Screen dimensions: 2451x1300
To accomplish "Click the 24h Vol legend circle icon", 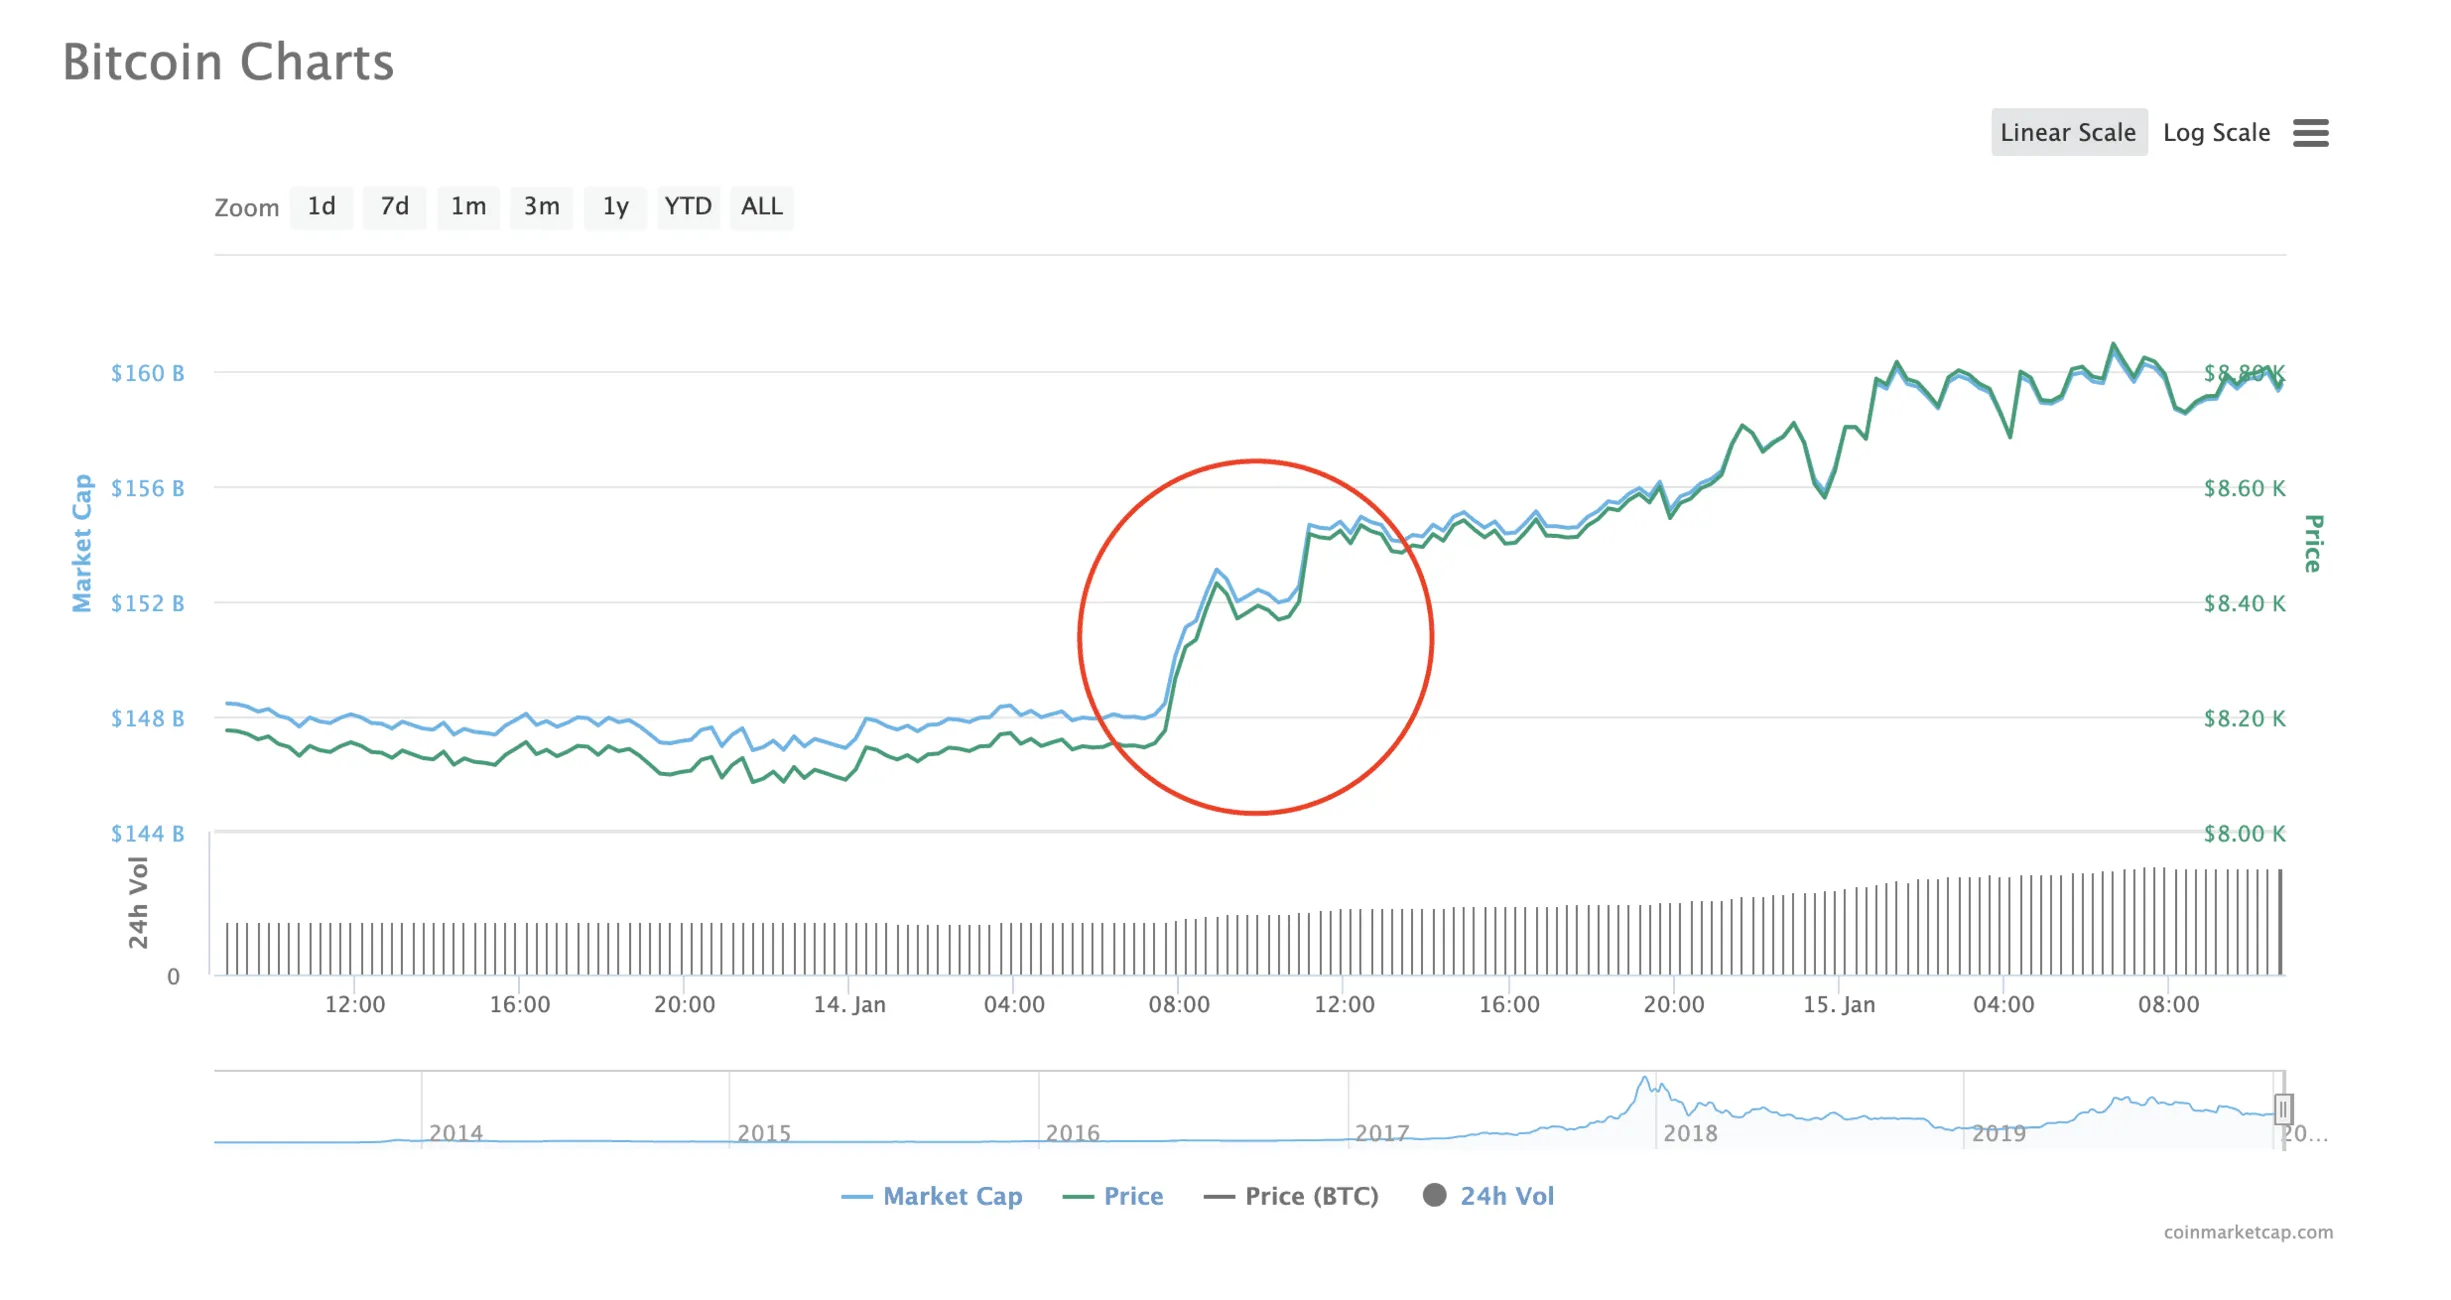I will click(1434, 1195).
